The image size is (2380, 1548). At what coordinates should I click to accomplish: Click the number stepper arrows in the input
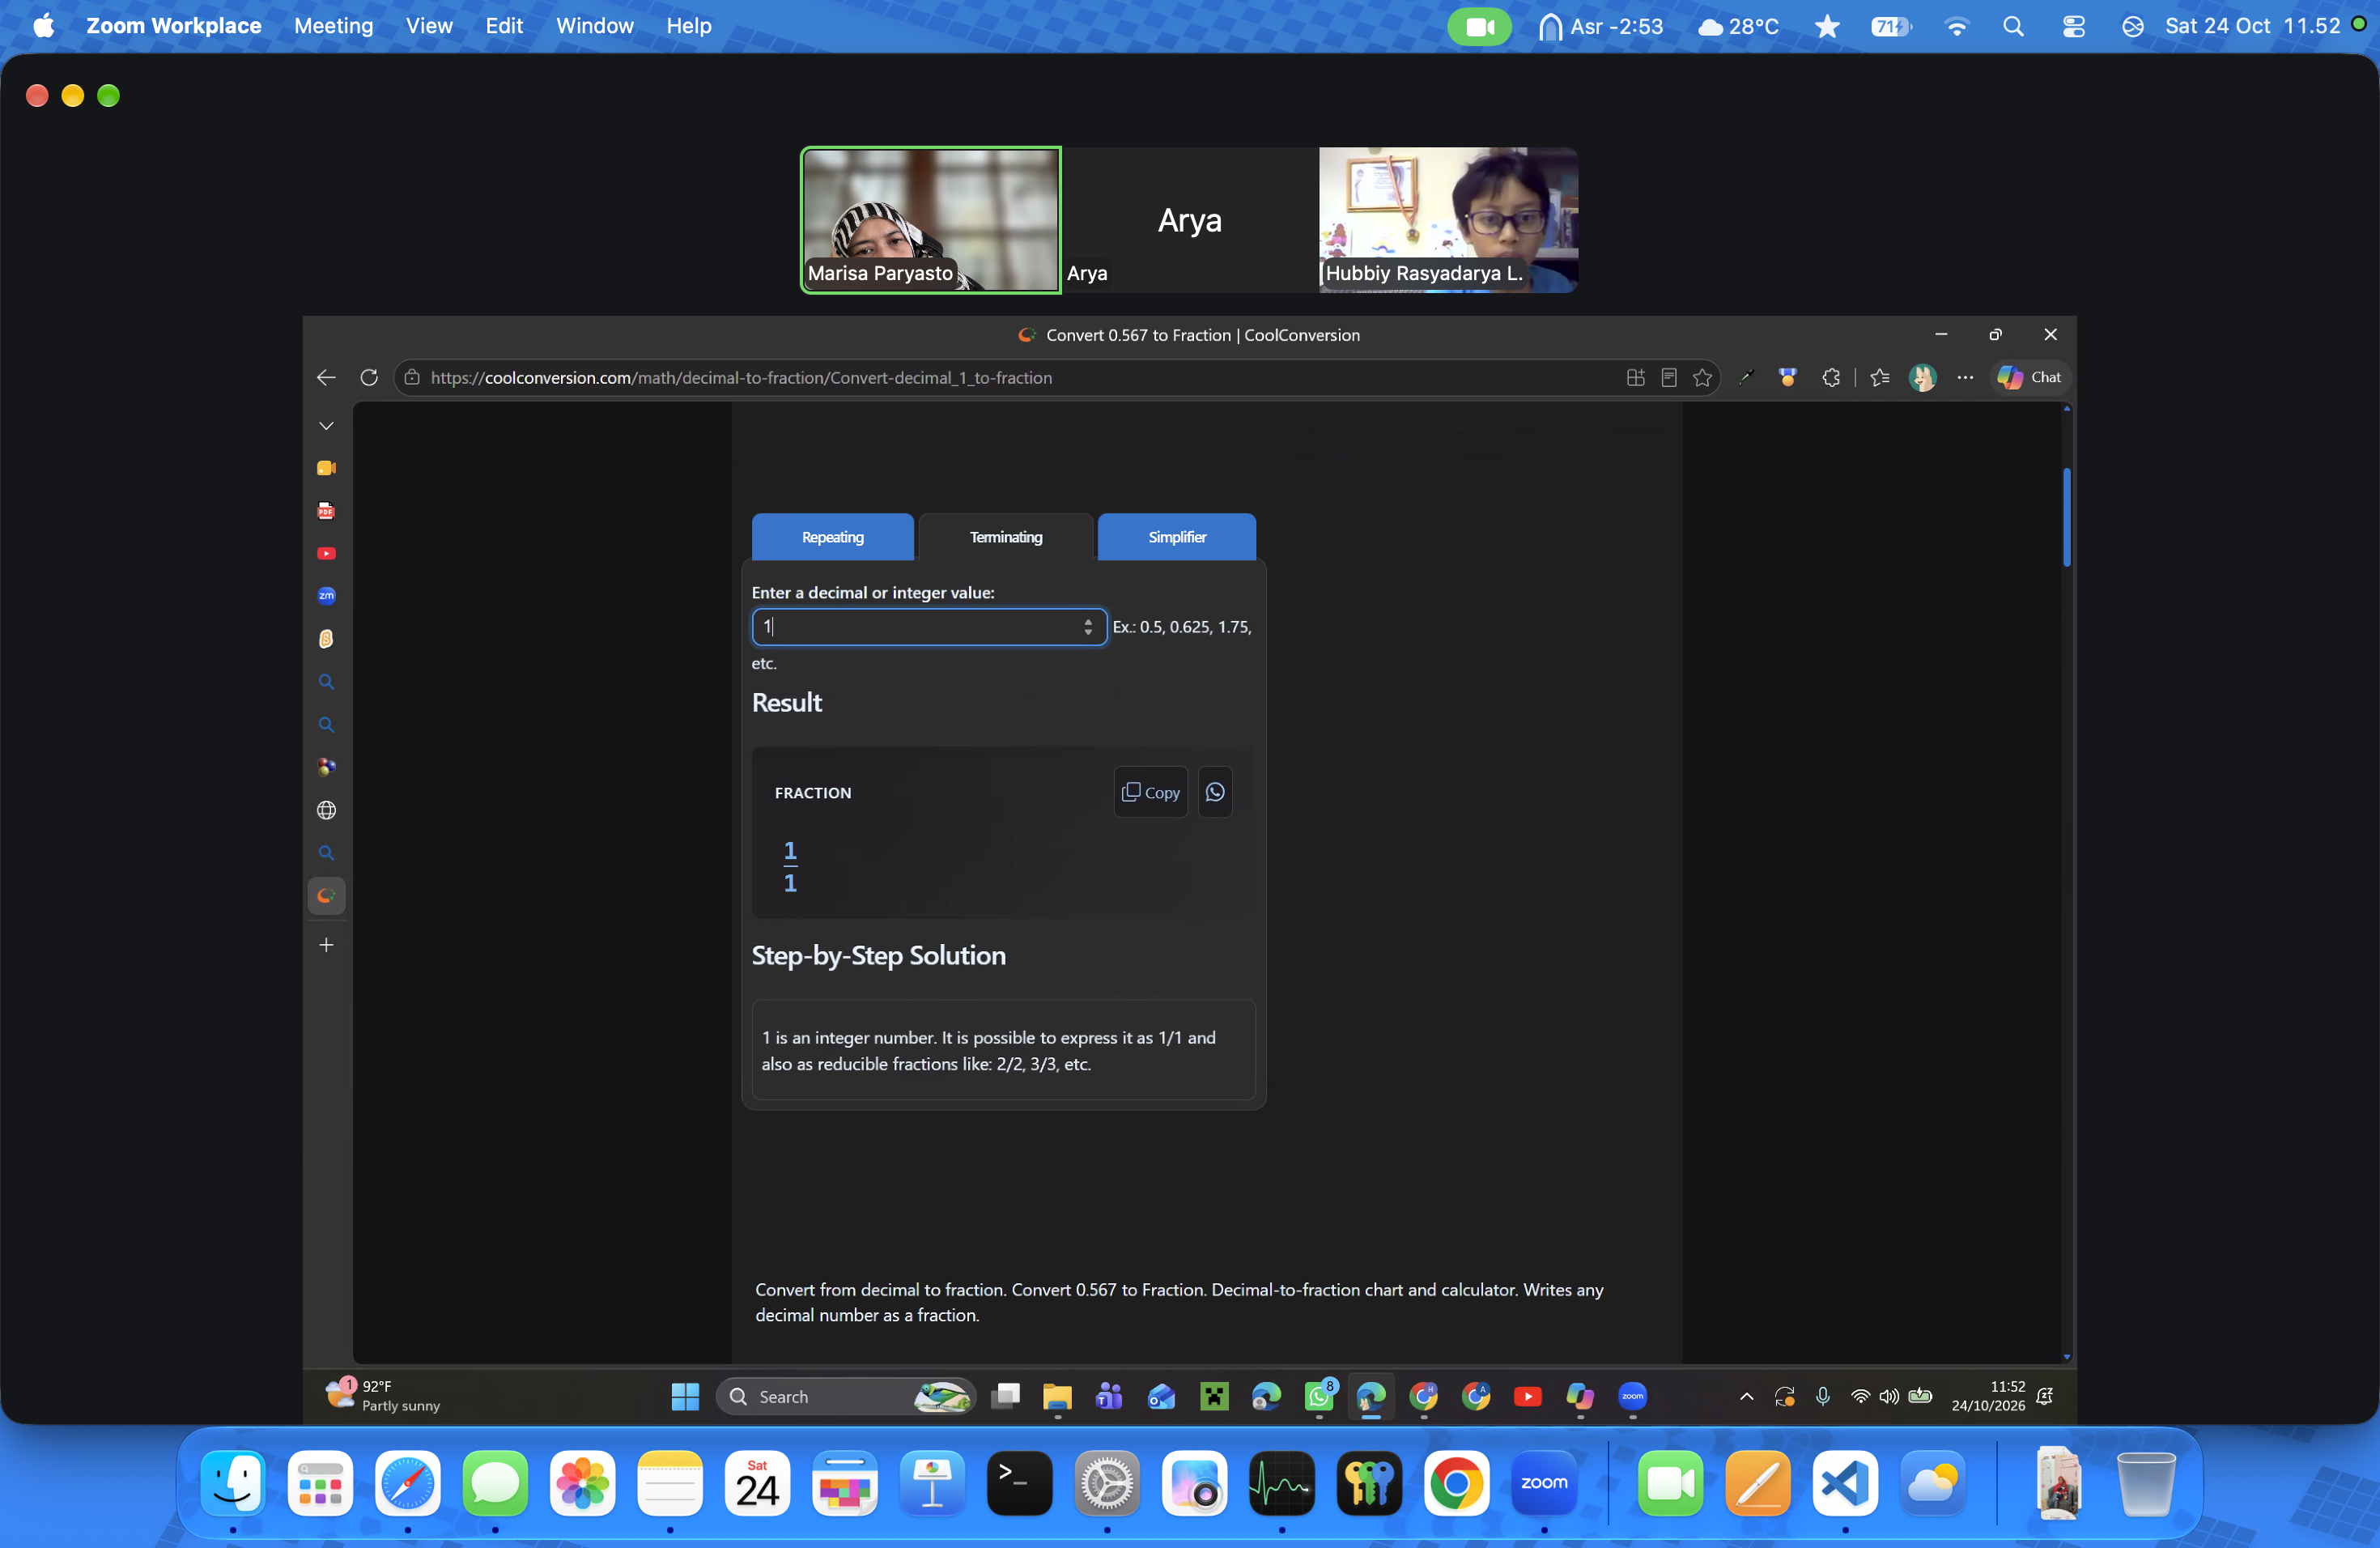(1088, 627)
